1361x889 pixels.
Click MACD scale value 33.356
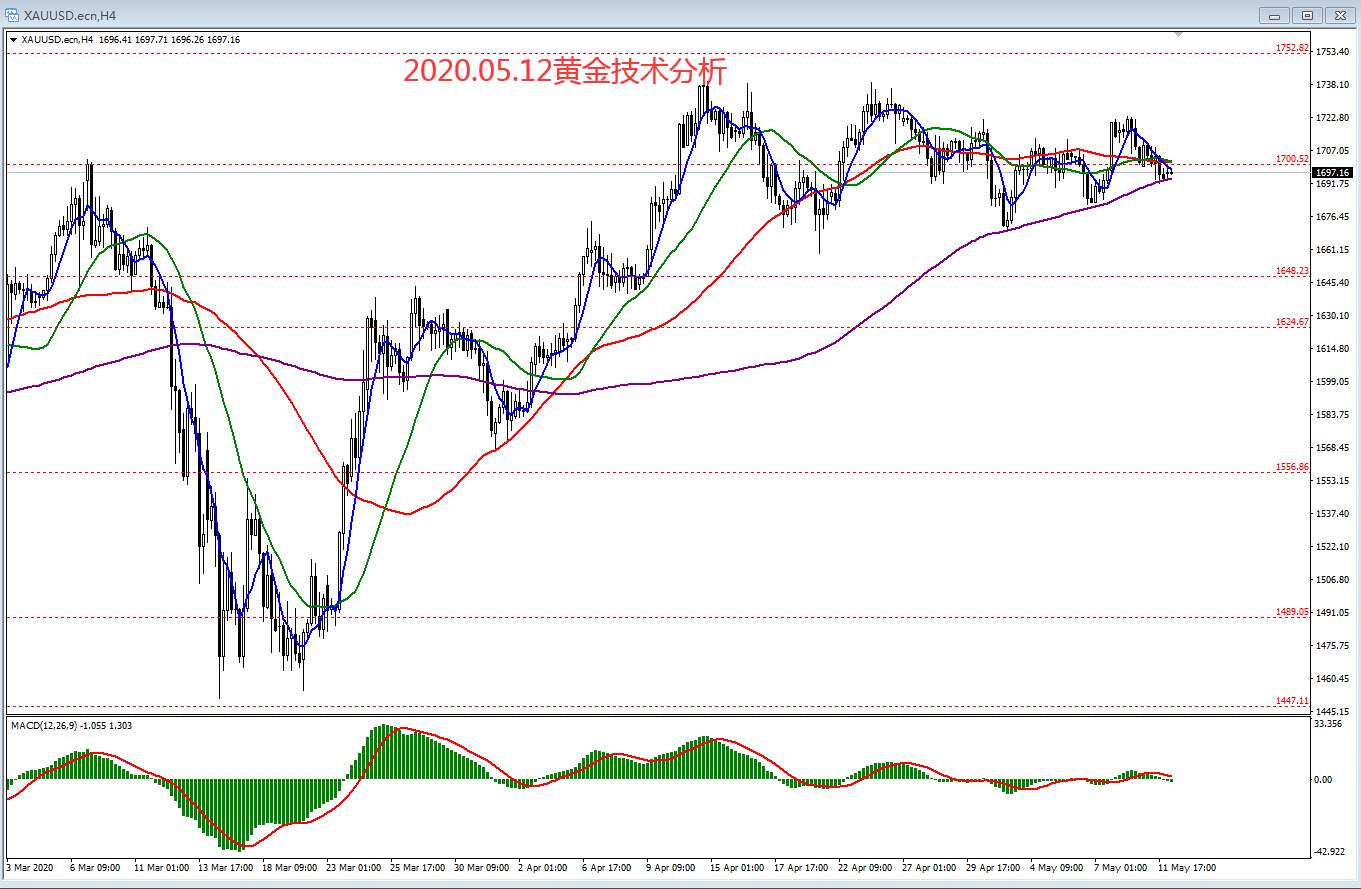point(1329,724)
